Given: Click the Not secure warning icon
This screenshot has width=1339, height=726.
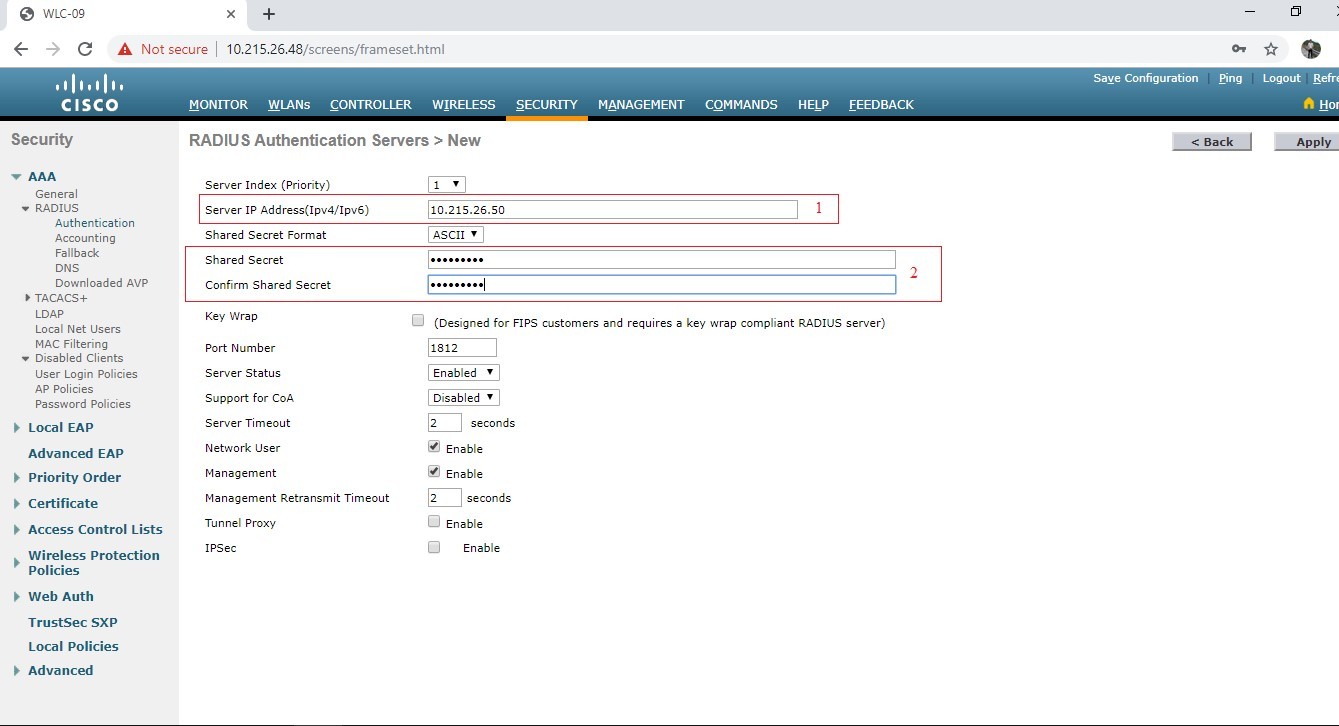Looking at the screenshot, I should [x=125, y=49].
